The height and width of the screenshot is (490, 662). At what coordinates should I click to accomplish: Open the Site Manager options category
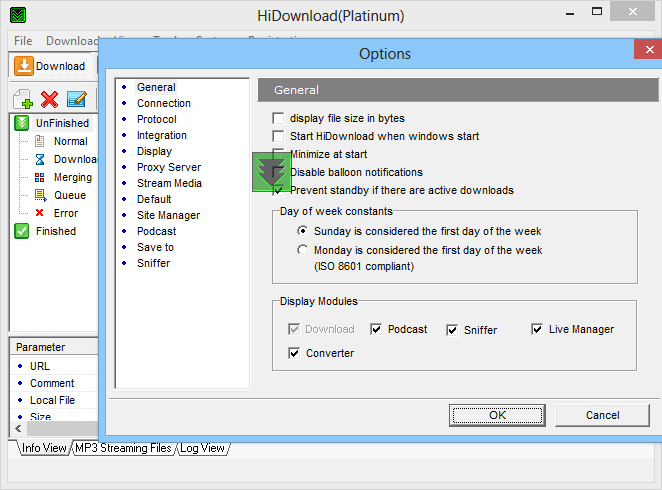point(168,215)
